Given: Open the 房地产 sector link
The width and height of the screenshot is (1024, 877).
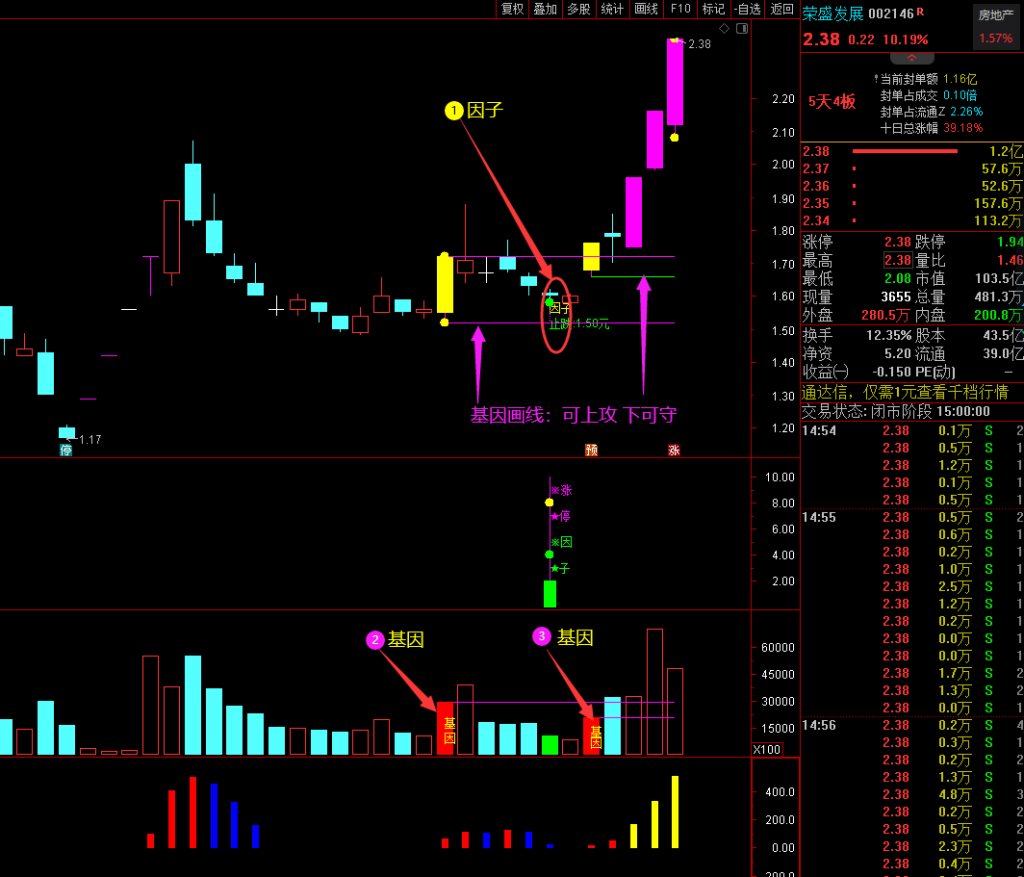Looking at the screenshot, I should click(995, 15).
